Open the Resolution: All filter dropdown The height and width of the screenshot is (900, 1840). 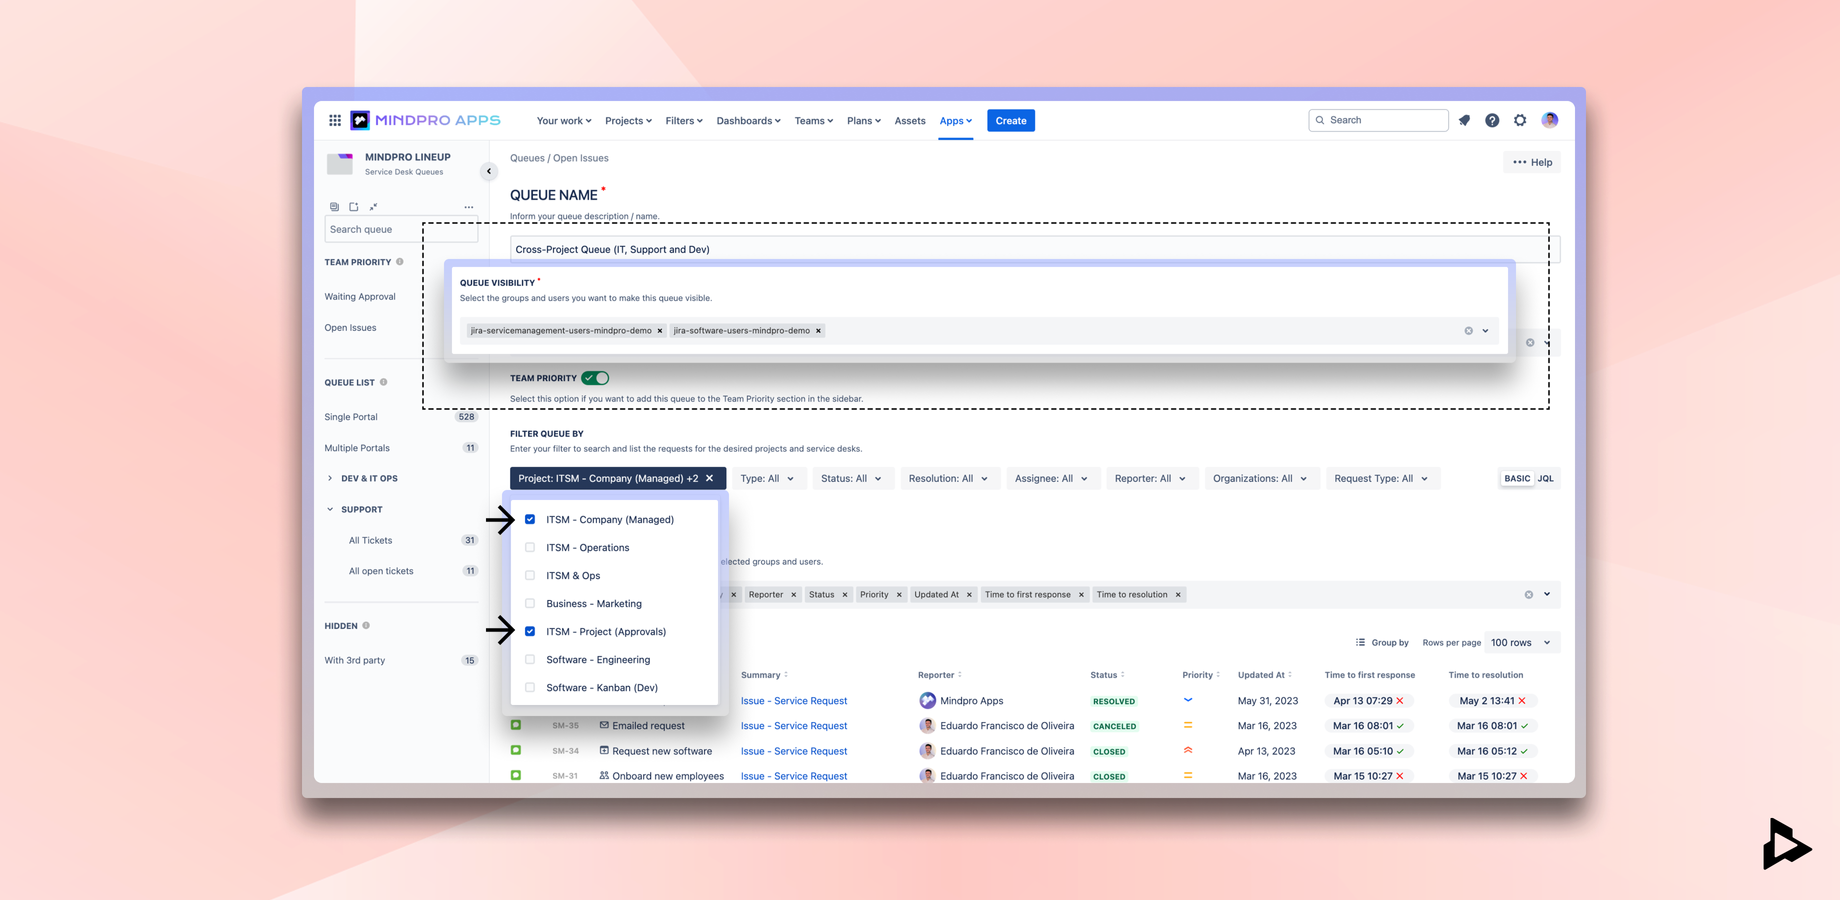coord(948,478)
